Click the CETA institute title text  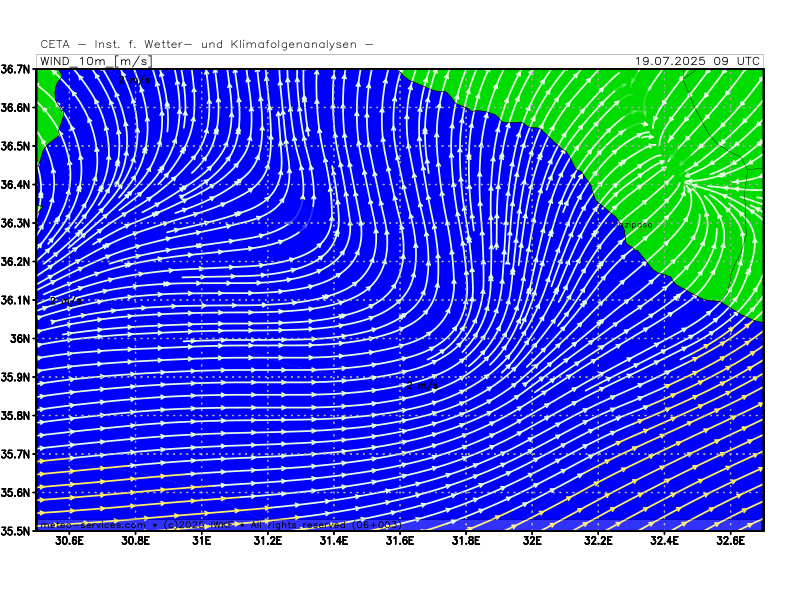point(207,44)
